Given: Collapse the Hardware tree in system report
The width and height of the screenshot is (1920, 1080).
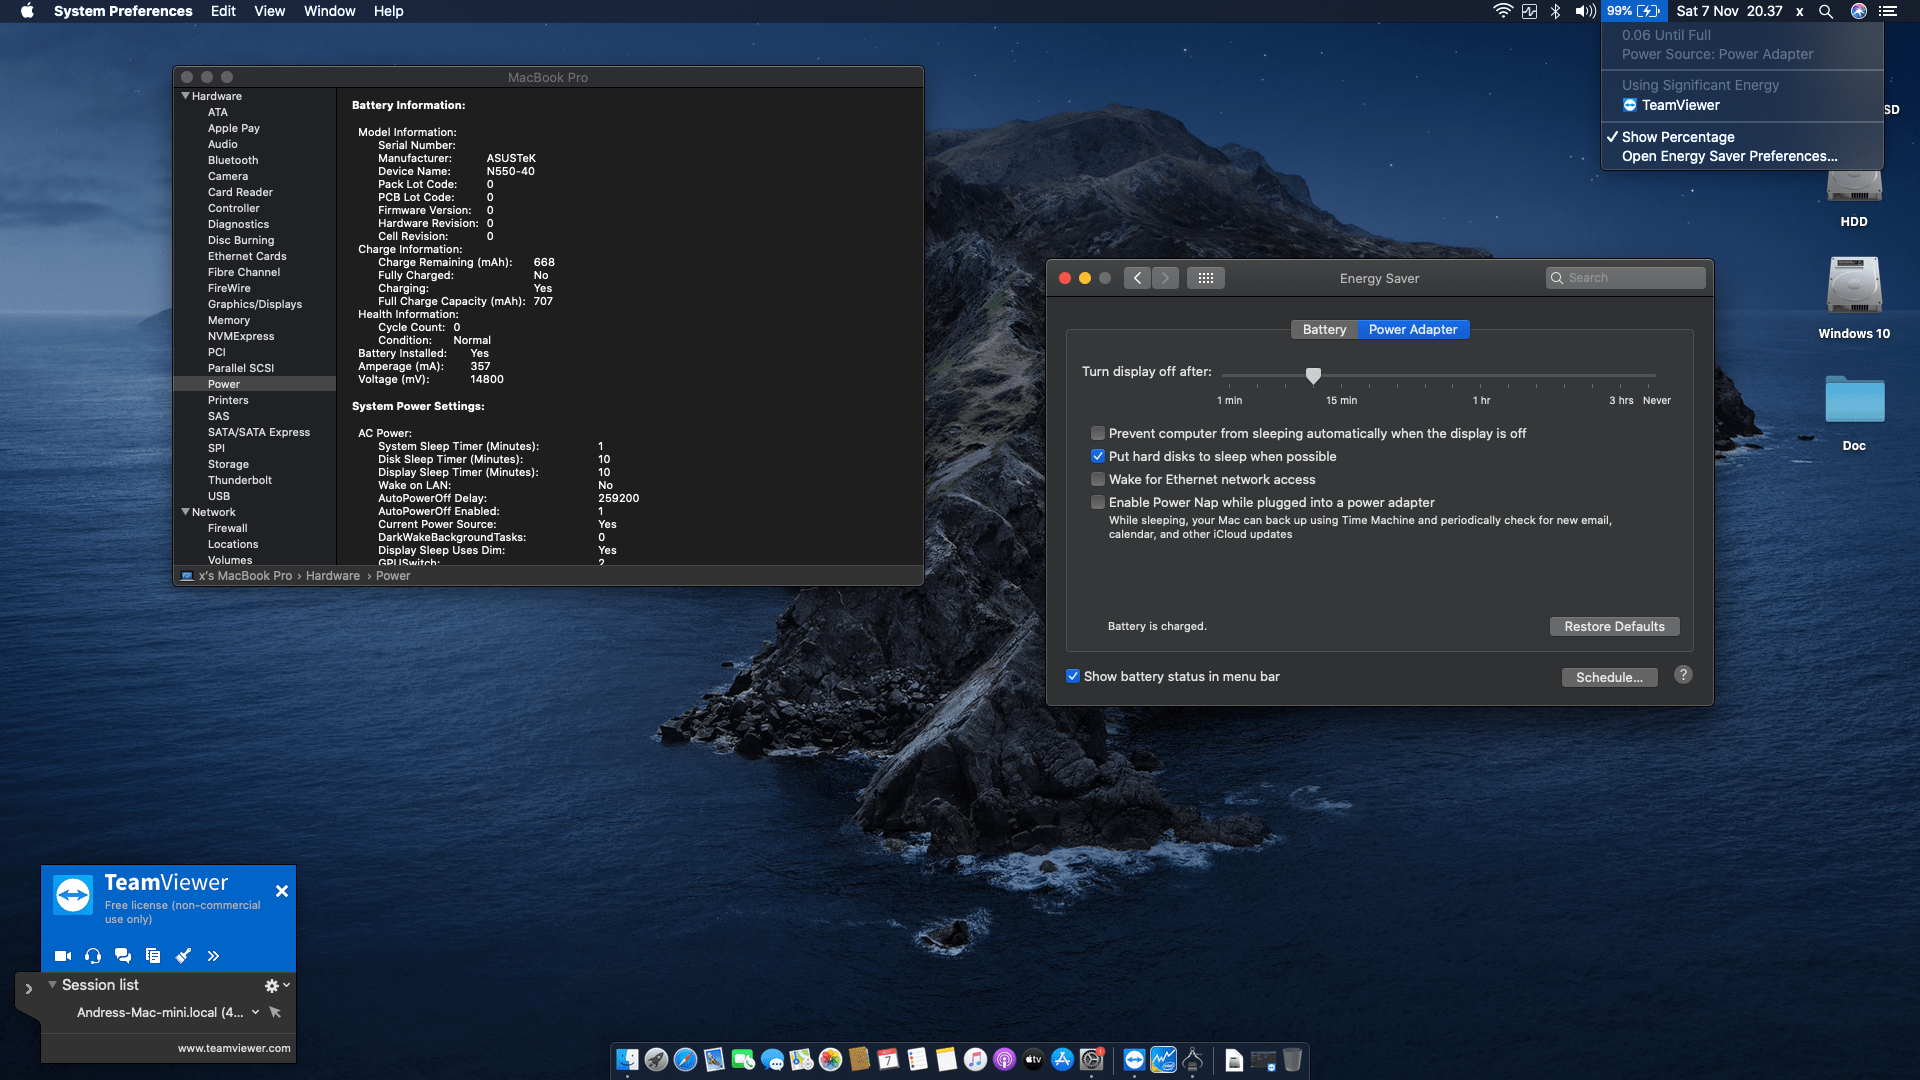Looking at the screenshot, I should [185, 96].
